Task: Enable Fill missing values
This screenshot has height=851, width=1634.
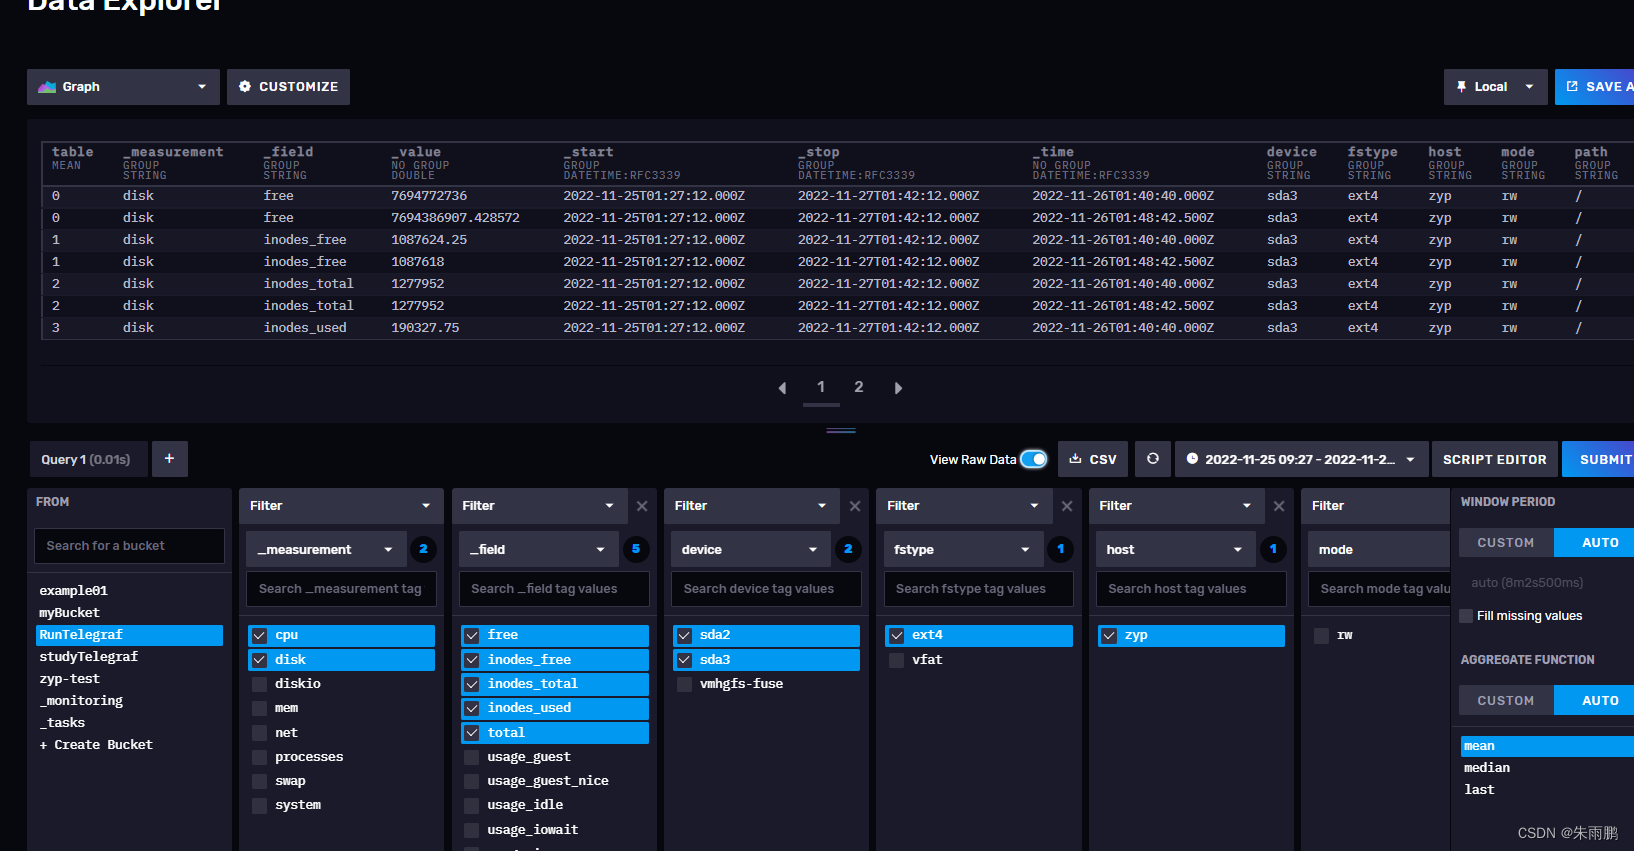Action: point(1466,616)
